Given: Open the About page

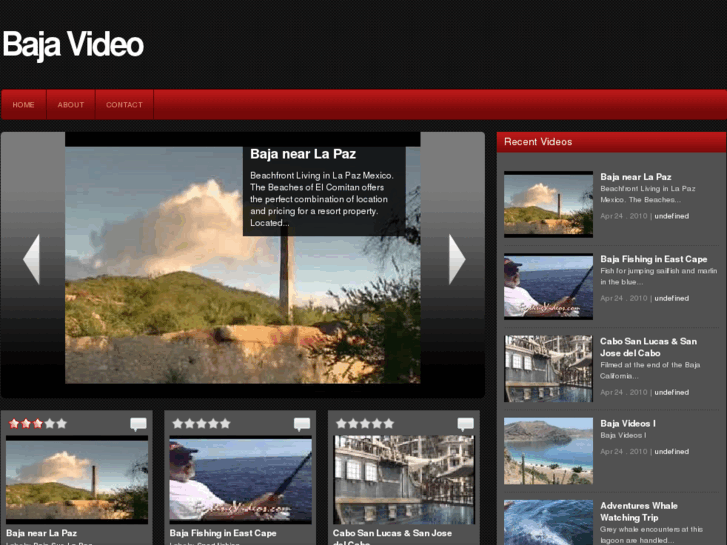Looking at the screenshot, I should point(71,105).
